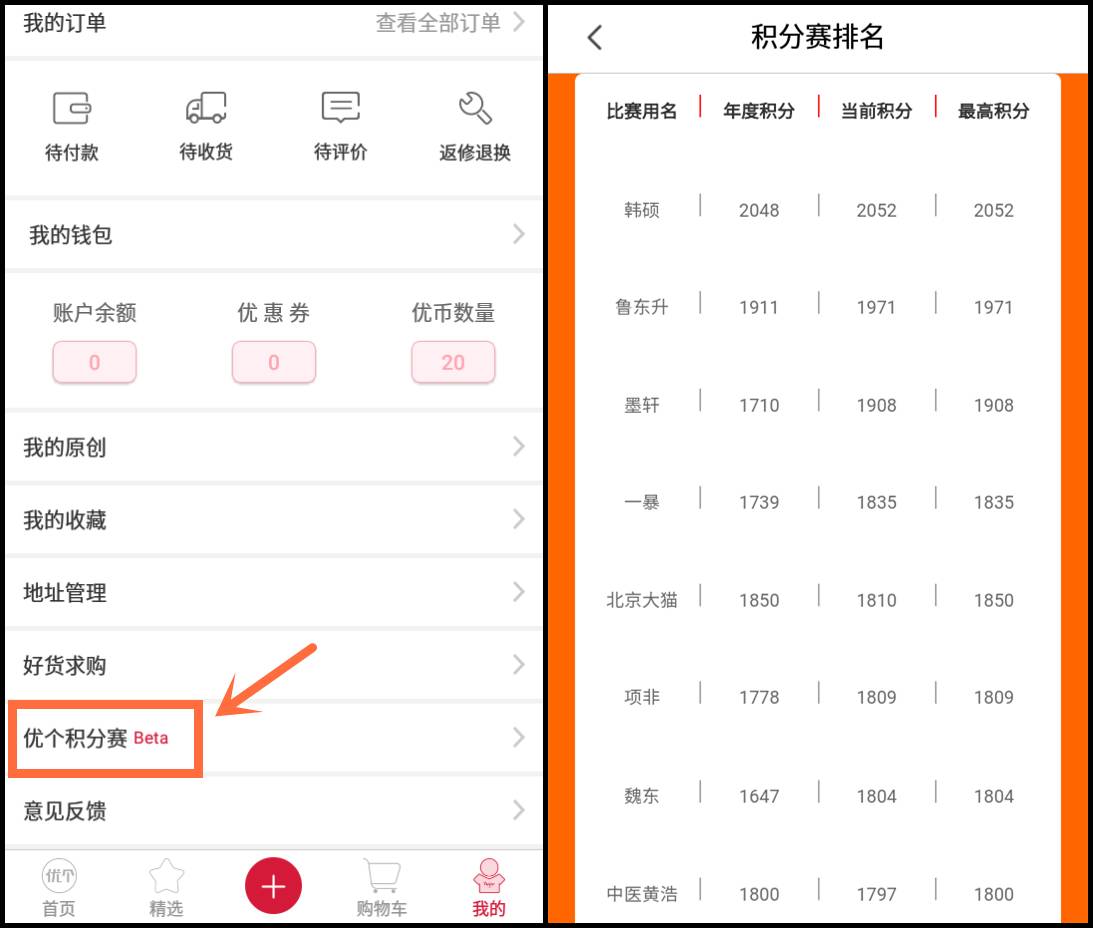Open the featured star tab
1093x928 pixels.
click(x=166, y=887)
